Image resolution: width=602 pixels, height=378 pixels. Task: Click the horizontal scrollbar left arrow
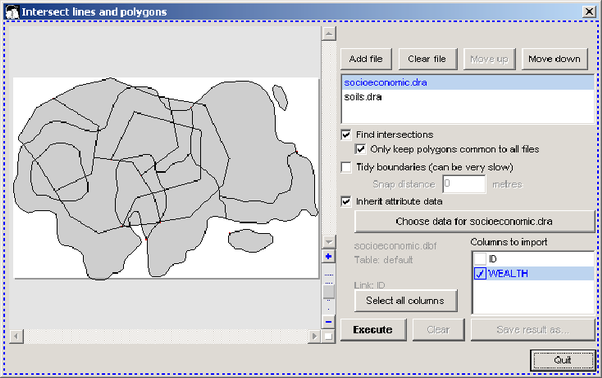[x=16, y=336]
